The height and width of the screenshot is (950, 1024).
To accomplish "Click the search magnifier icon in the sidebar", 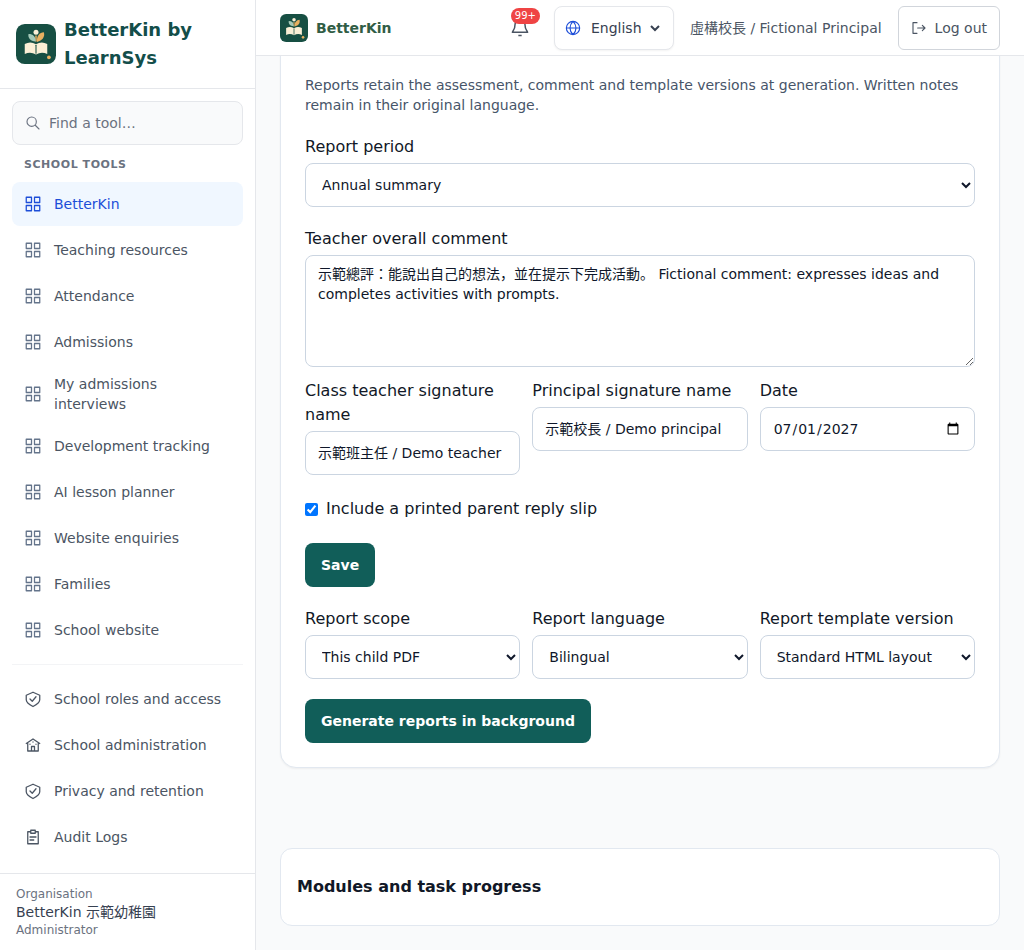I will point(33,123).
